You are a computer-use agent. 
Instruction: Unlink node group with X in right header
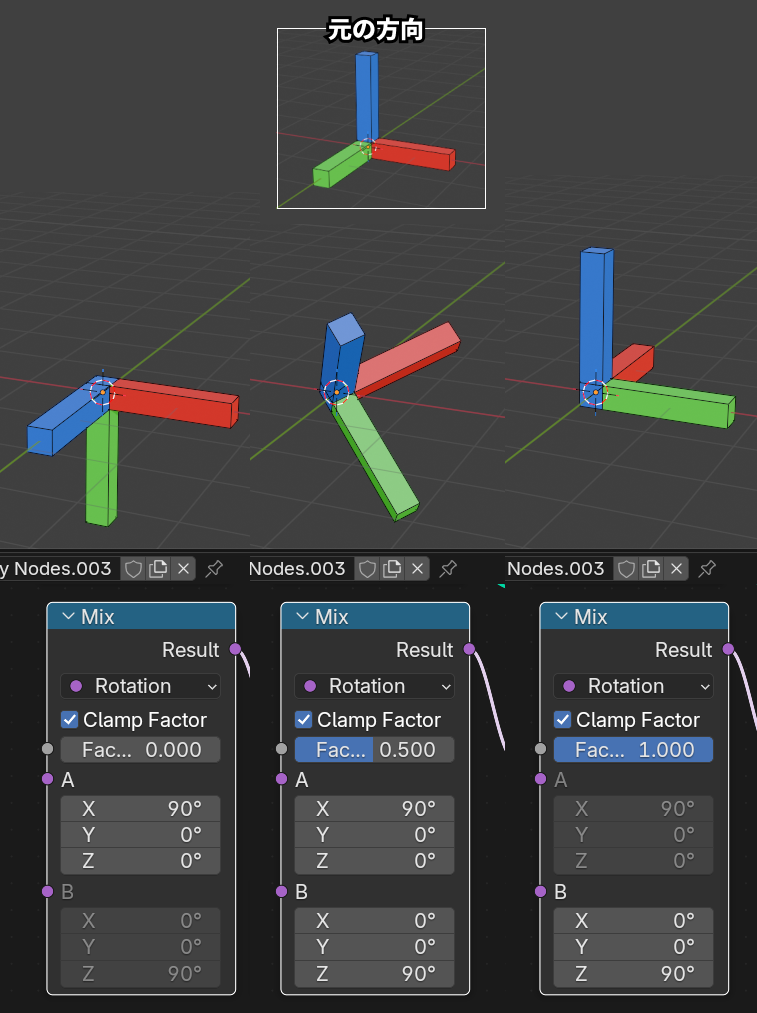[677, 569]
